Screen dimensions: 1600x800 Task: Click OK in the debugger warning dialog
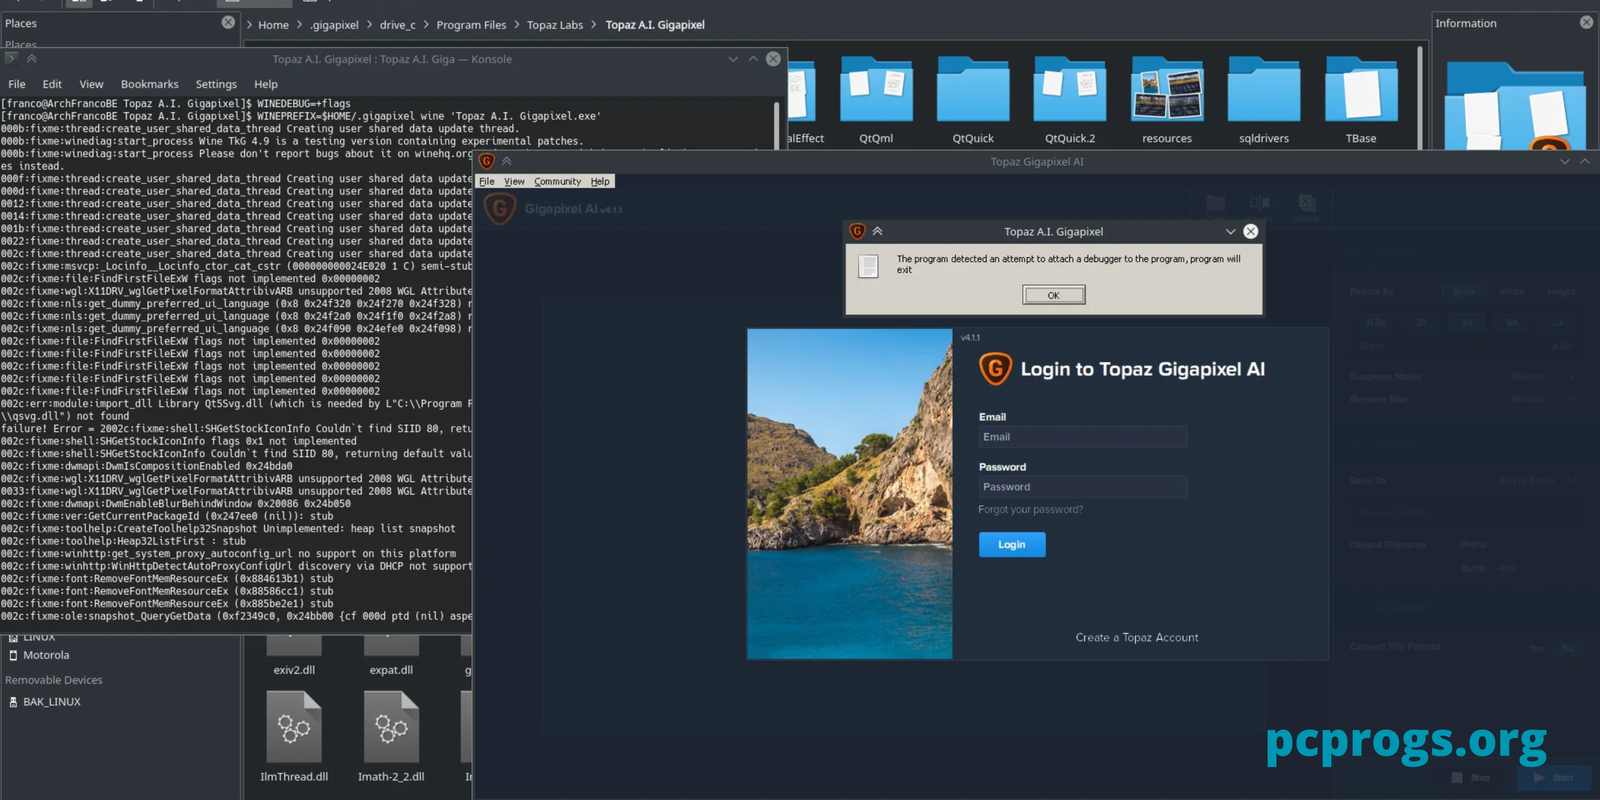point(1053,295)
